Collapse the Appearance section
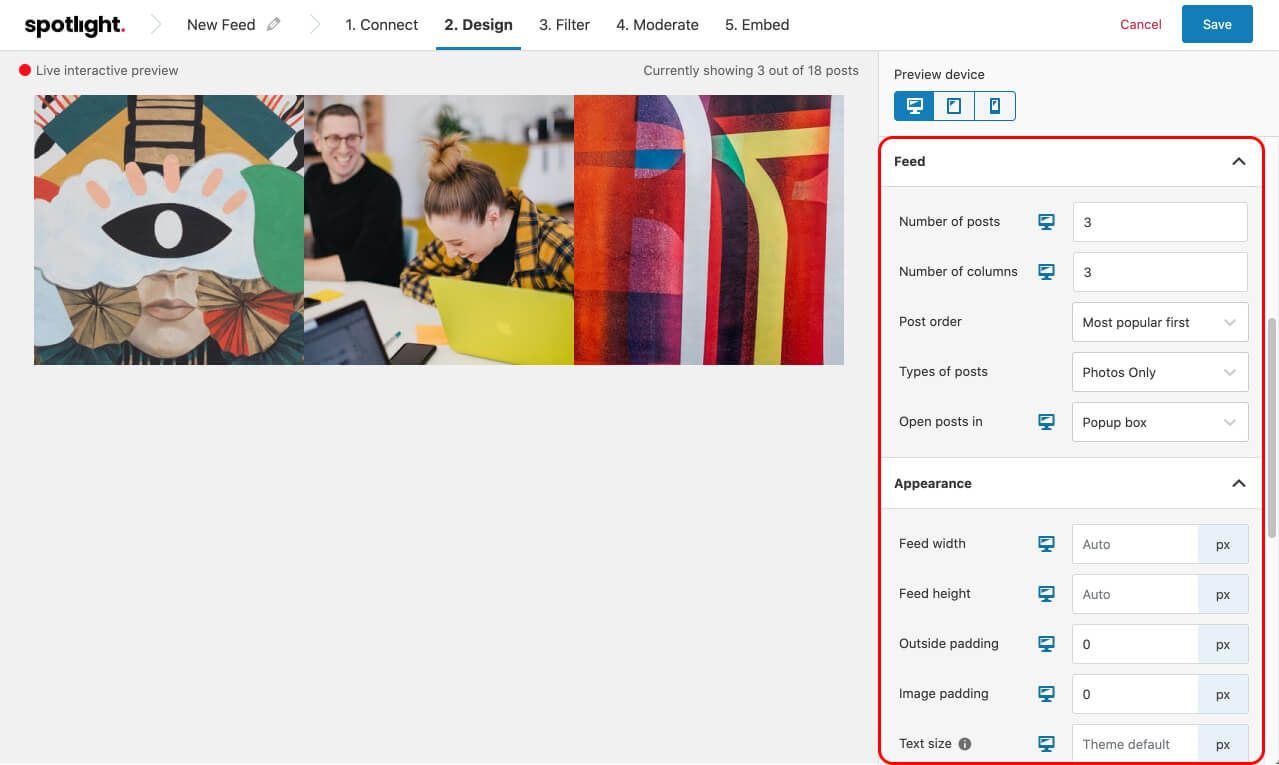The image size is (1279, 765). pos(1238,483)
